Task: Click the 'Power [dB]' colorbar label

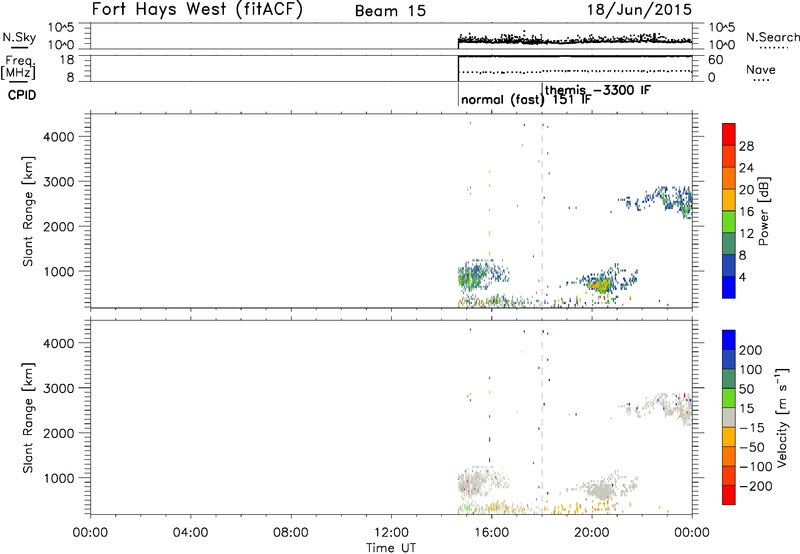Action: [764, 211]
